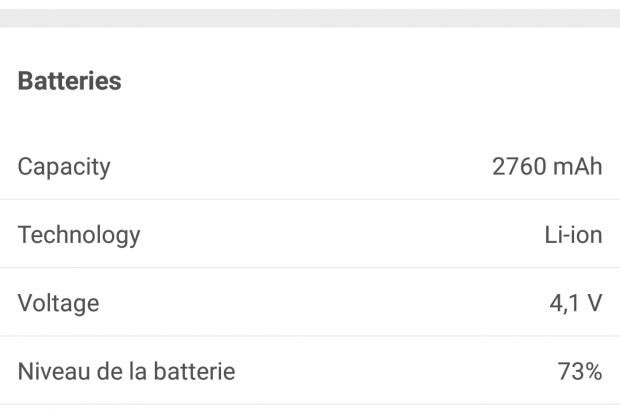Click blank middle of the Technology row

click(x=310, y=236)
